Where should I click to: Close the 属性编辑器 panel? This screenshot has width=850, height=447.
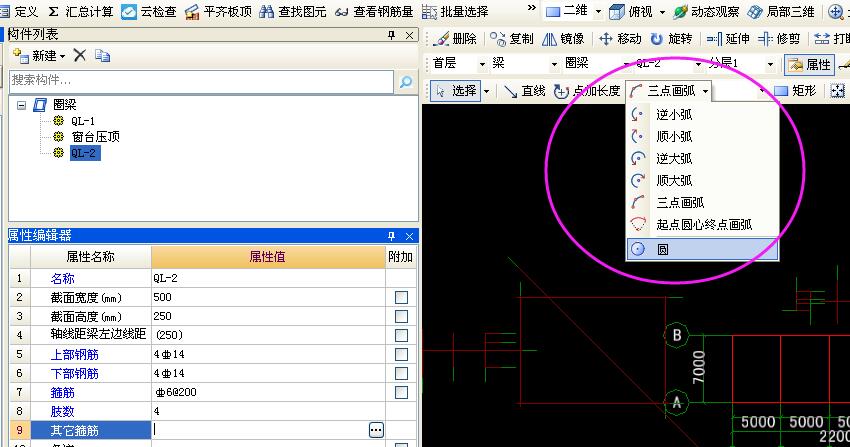click(x=410, y=236)
